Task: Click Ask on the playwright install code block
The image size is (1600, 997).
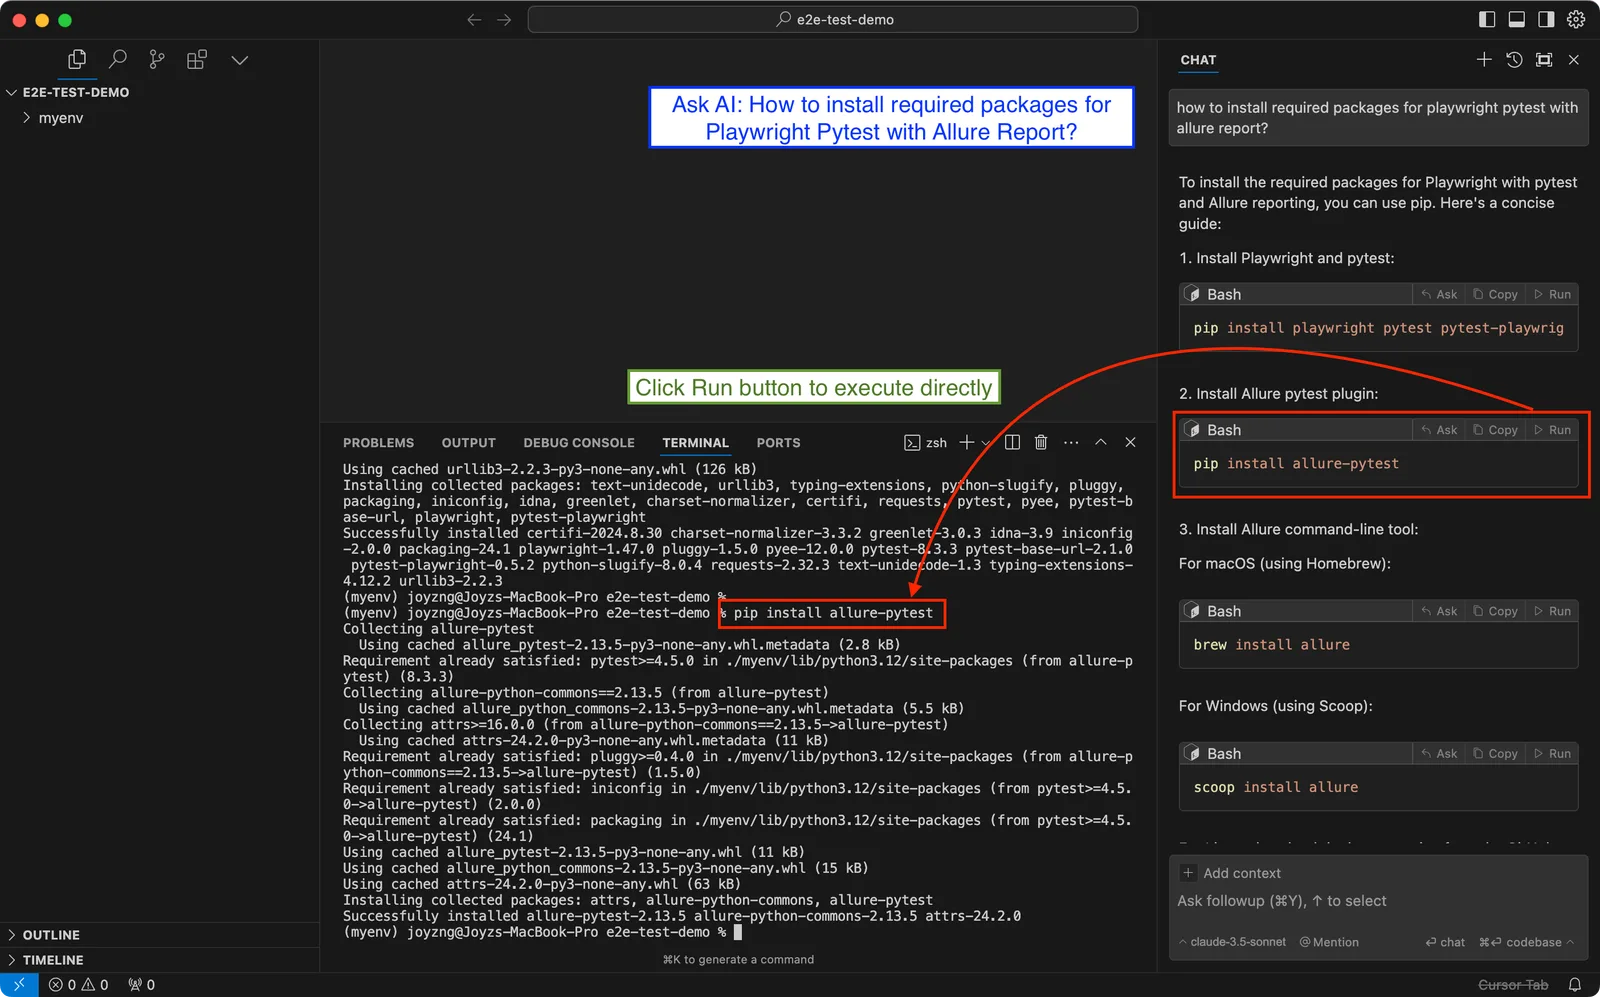Action: (x=1439, y=295)
